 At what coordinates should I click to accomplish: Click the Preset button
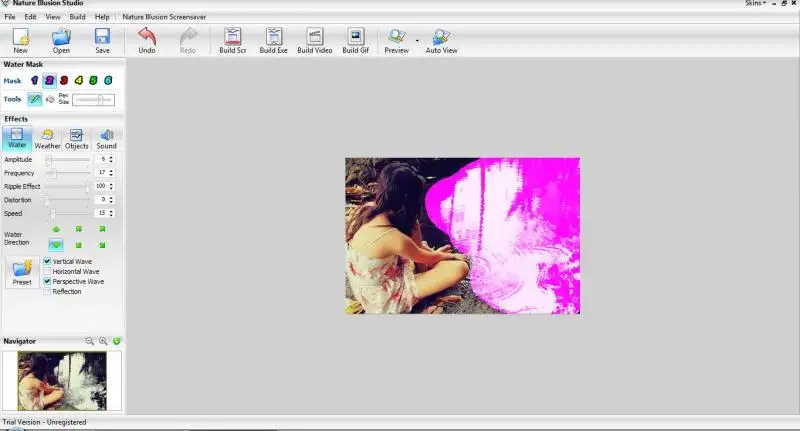coord(22,272)
